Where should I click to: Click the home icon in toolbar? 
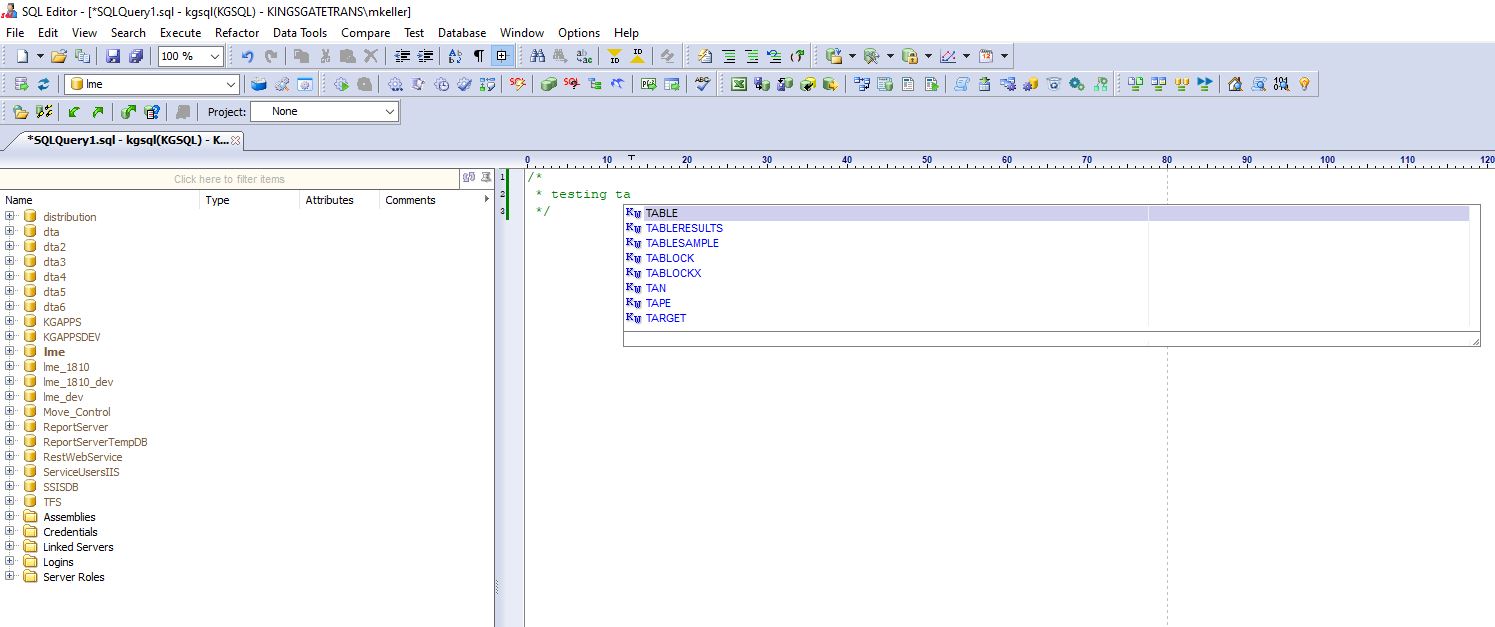1235,85
